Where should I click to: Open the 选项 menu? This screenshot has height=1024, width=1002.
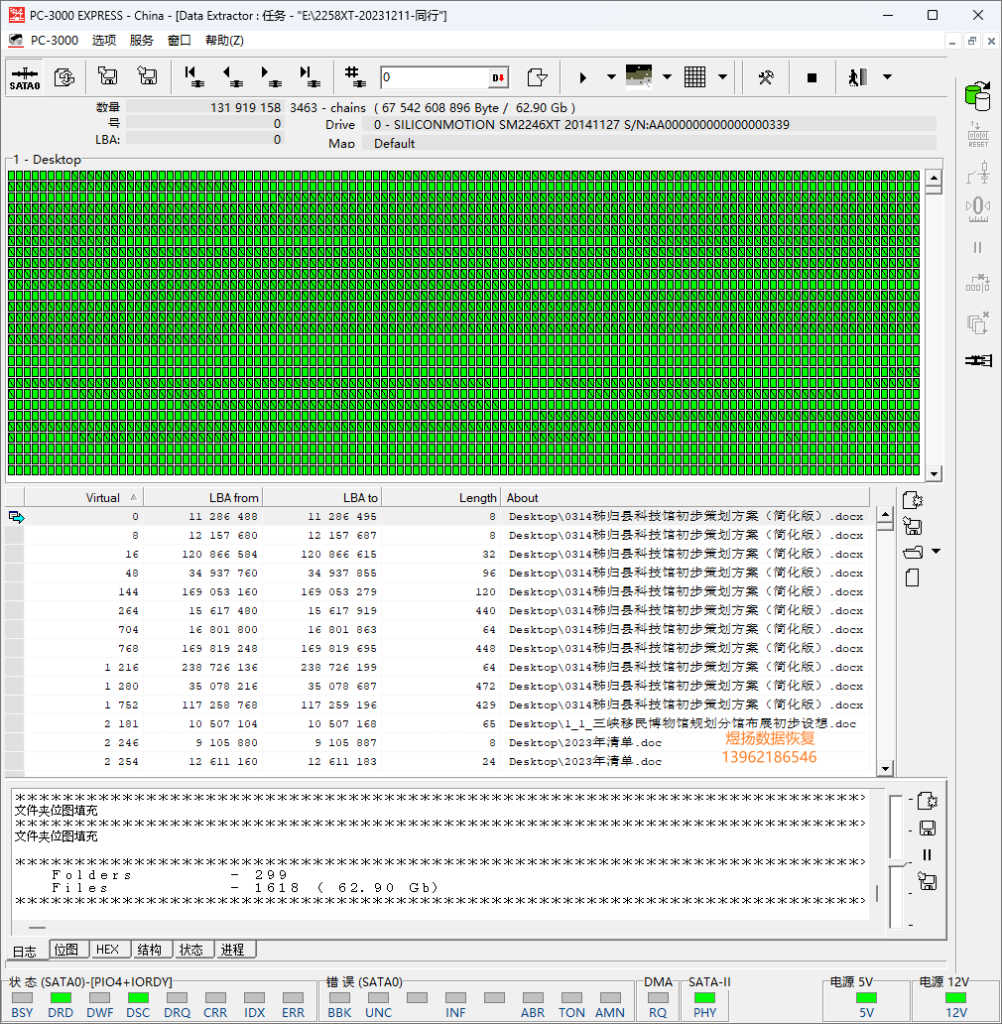pyautogui.click(x=104, y=40)
